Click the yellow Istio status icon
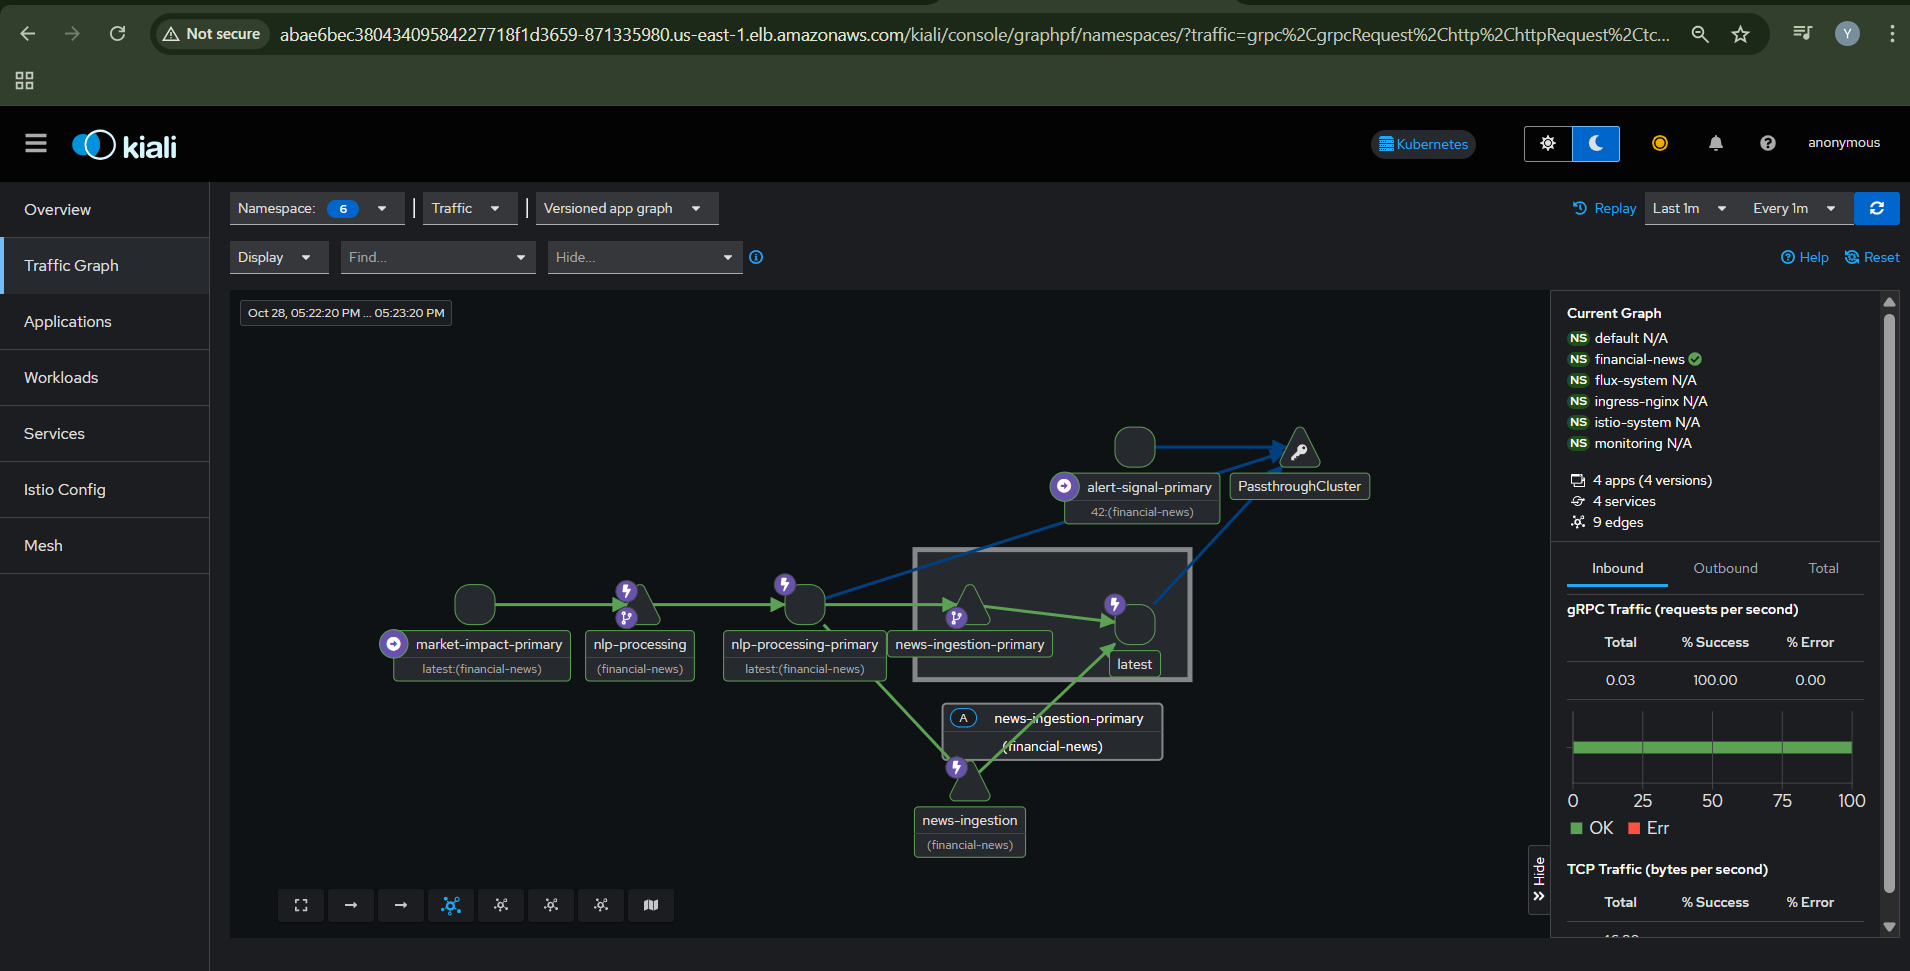The image size is (1910, 971). point(1660,143)
